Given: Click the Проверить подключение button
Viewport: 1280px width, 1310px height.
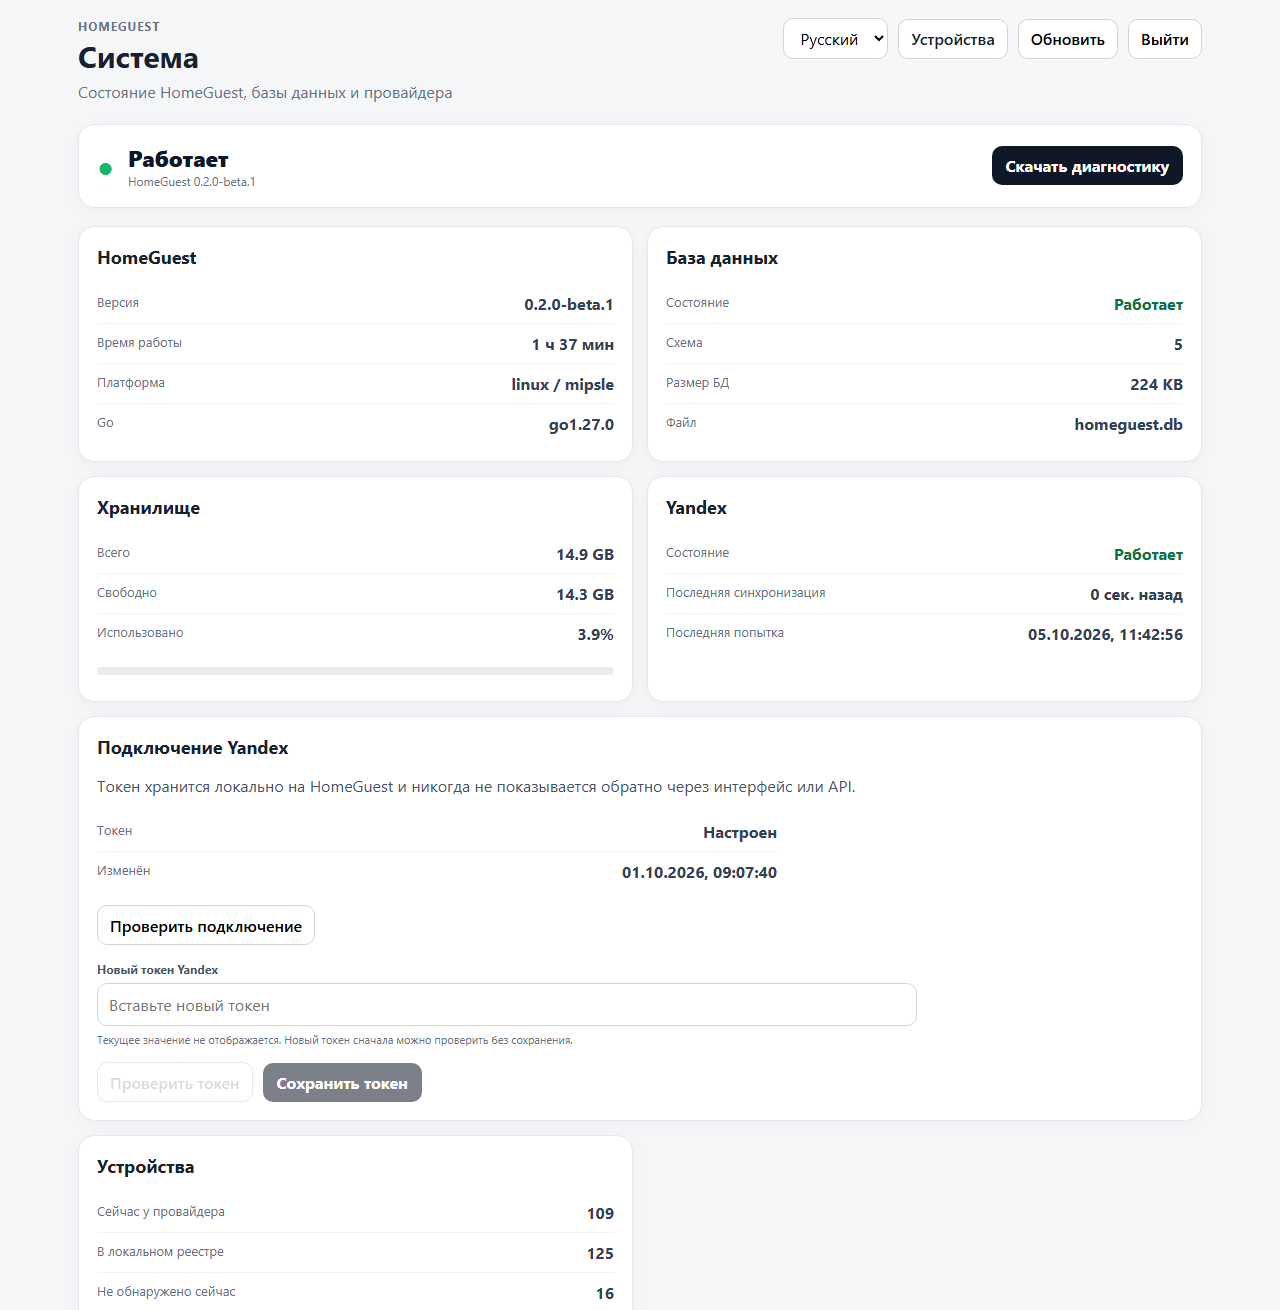Looking at the screenshot, I should click(x=206, y=925).
